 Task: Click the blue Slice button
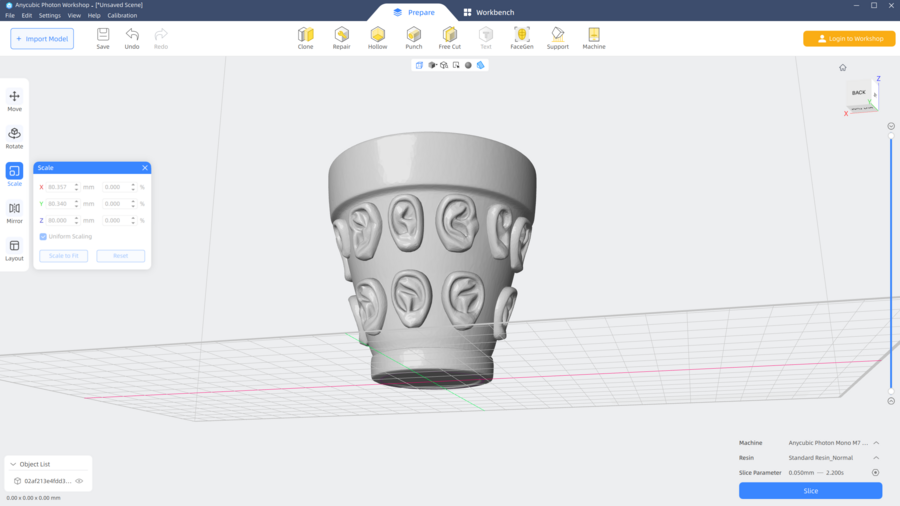(810, 491)
